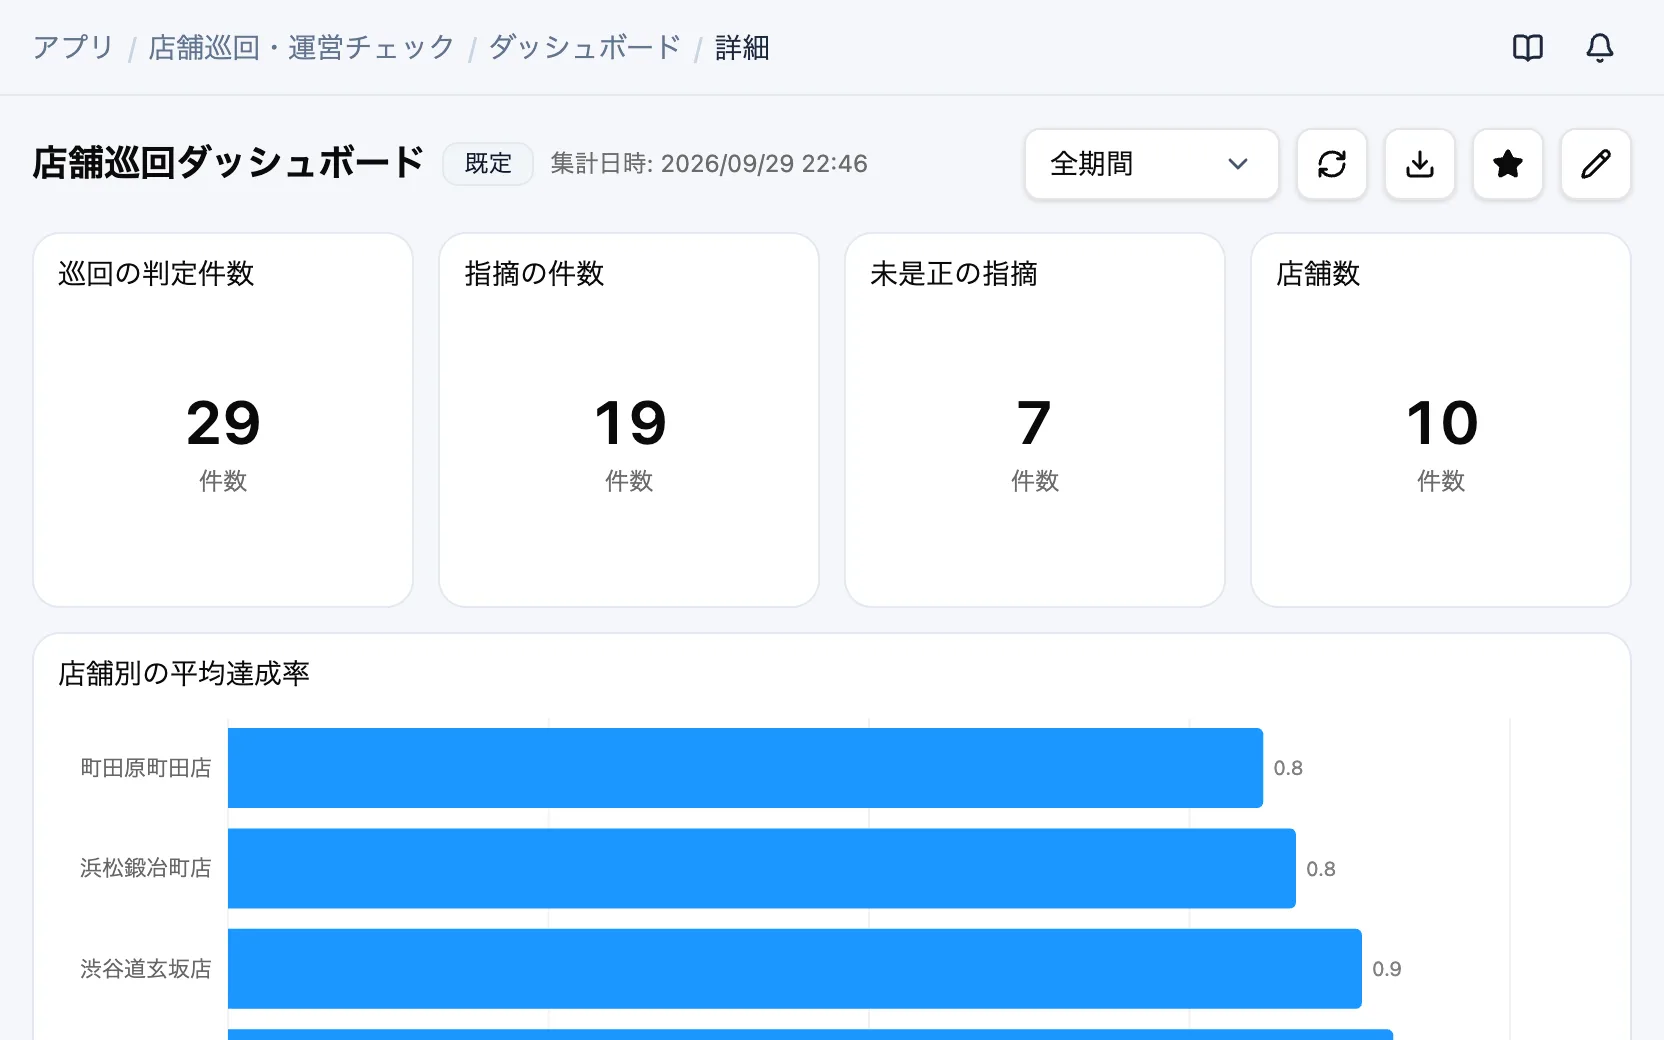Select the 浜松鍛冶町店 bar
1664x1040 pixels.
762,868
